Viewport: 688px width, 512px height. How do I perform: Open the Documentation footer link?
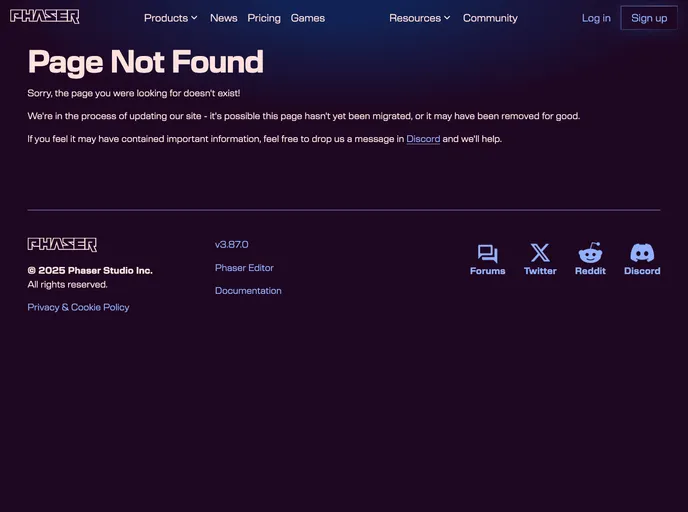(x=248, y=290)
